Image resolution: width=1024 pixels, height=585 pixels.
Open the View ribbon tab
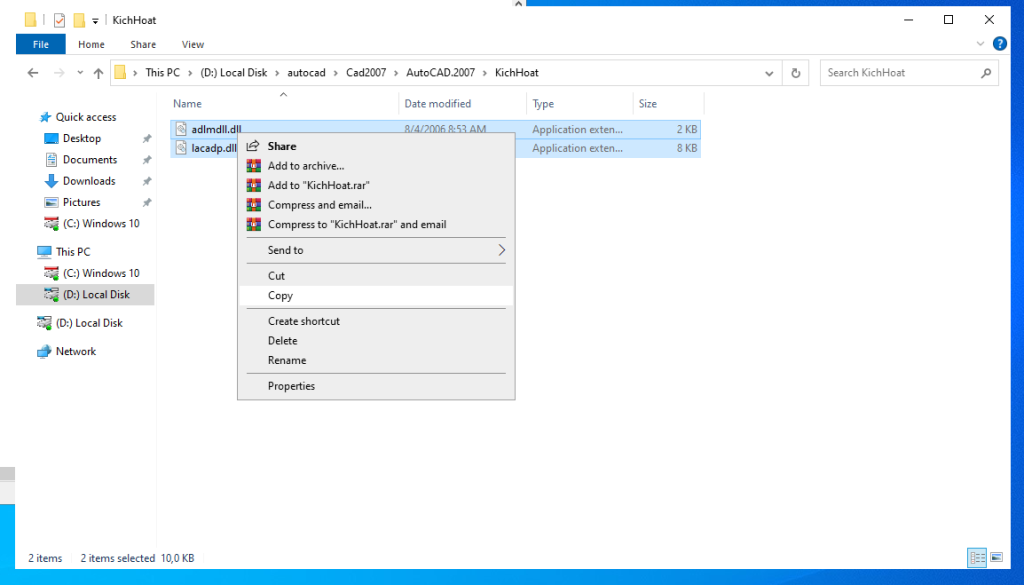point(193,44)
